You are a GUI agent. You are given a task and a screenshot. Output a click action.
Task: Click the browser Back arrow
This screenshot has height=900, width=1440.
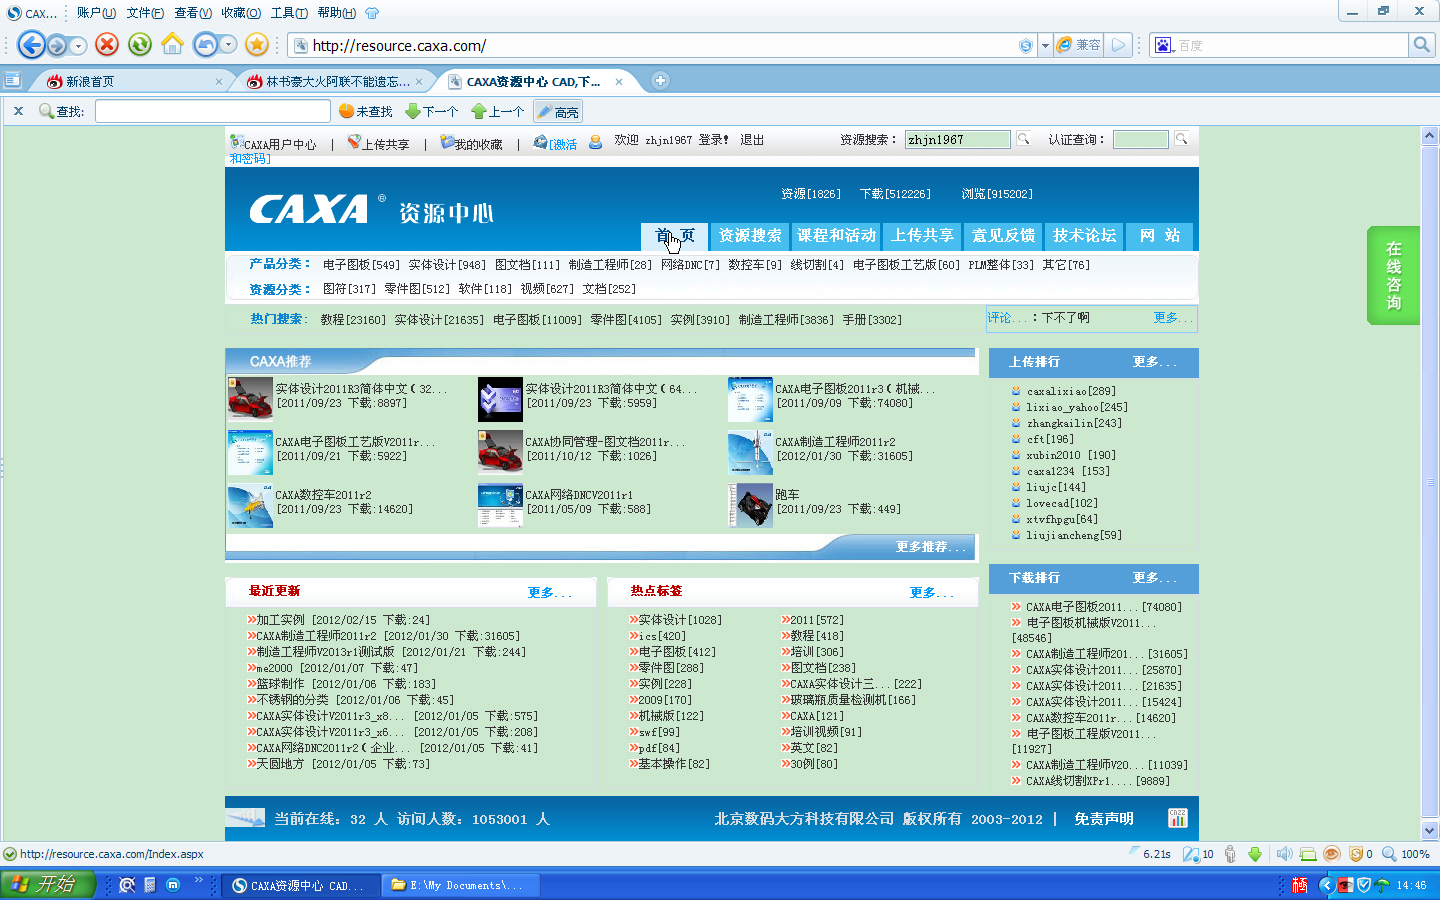[x=32, y=44]
